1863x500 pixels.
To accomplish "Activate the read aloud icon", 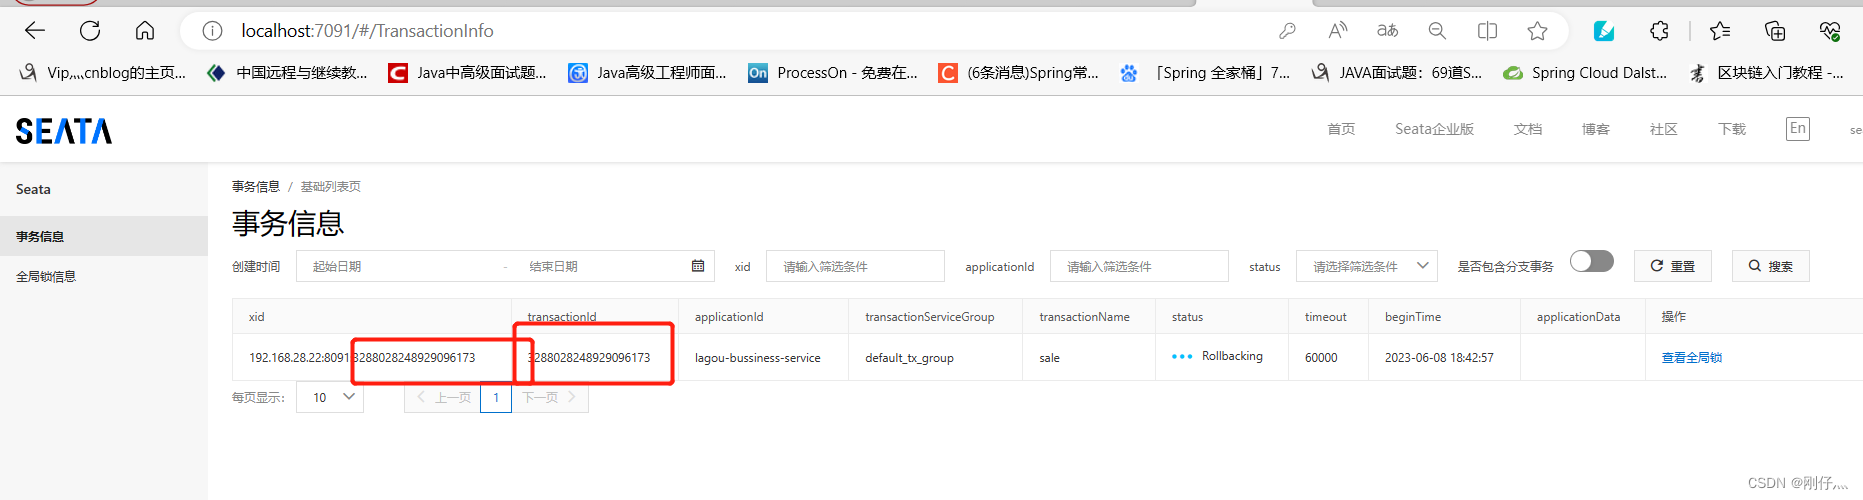I will (1337, 31).
